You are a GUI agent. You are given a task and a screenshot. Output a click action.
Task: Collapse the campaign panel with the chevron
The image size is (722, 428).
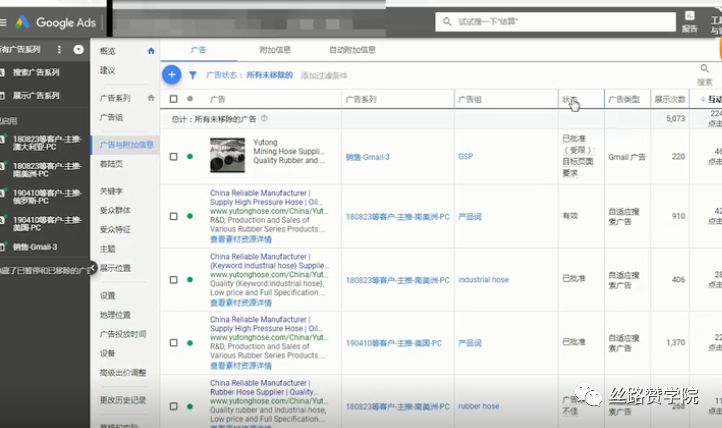pyautogui.click(x=93, y=267)
